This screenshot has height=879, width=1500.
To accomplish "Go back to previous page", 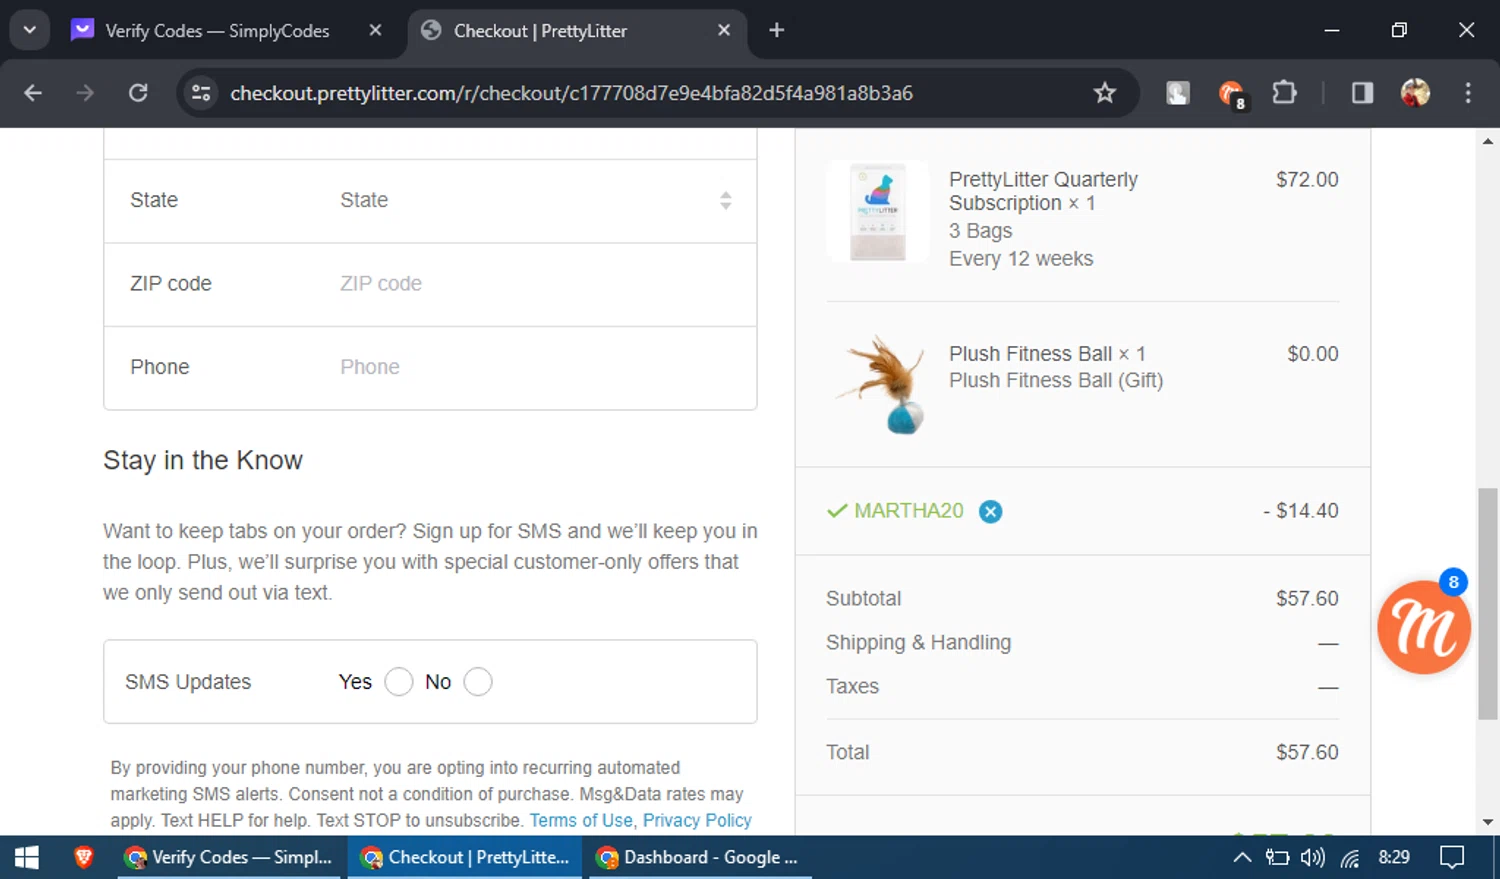I will 33,93.
